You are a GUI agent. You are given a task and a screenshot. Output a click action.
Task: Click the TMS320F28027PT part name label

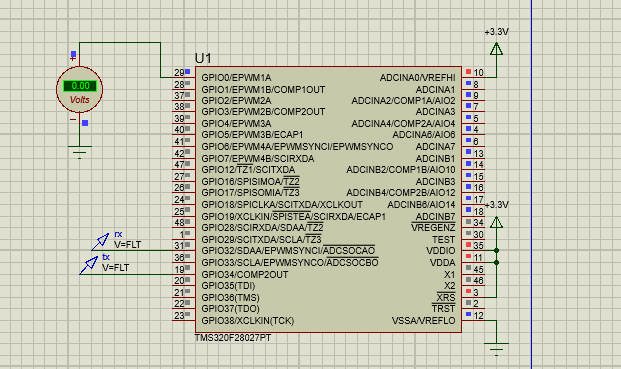[233, 338]
